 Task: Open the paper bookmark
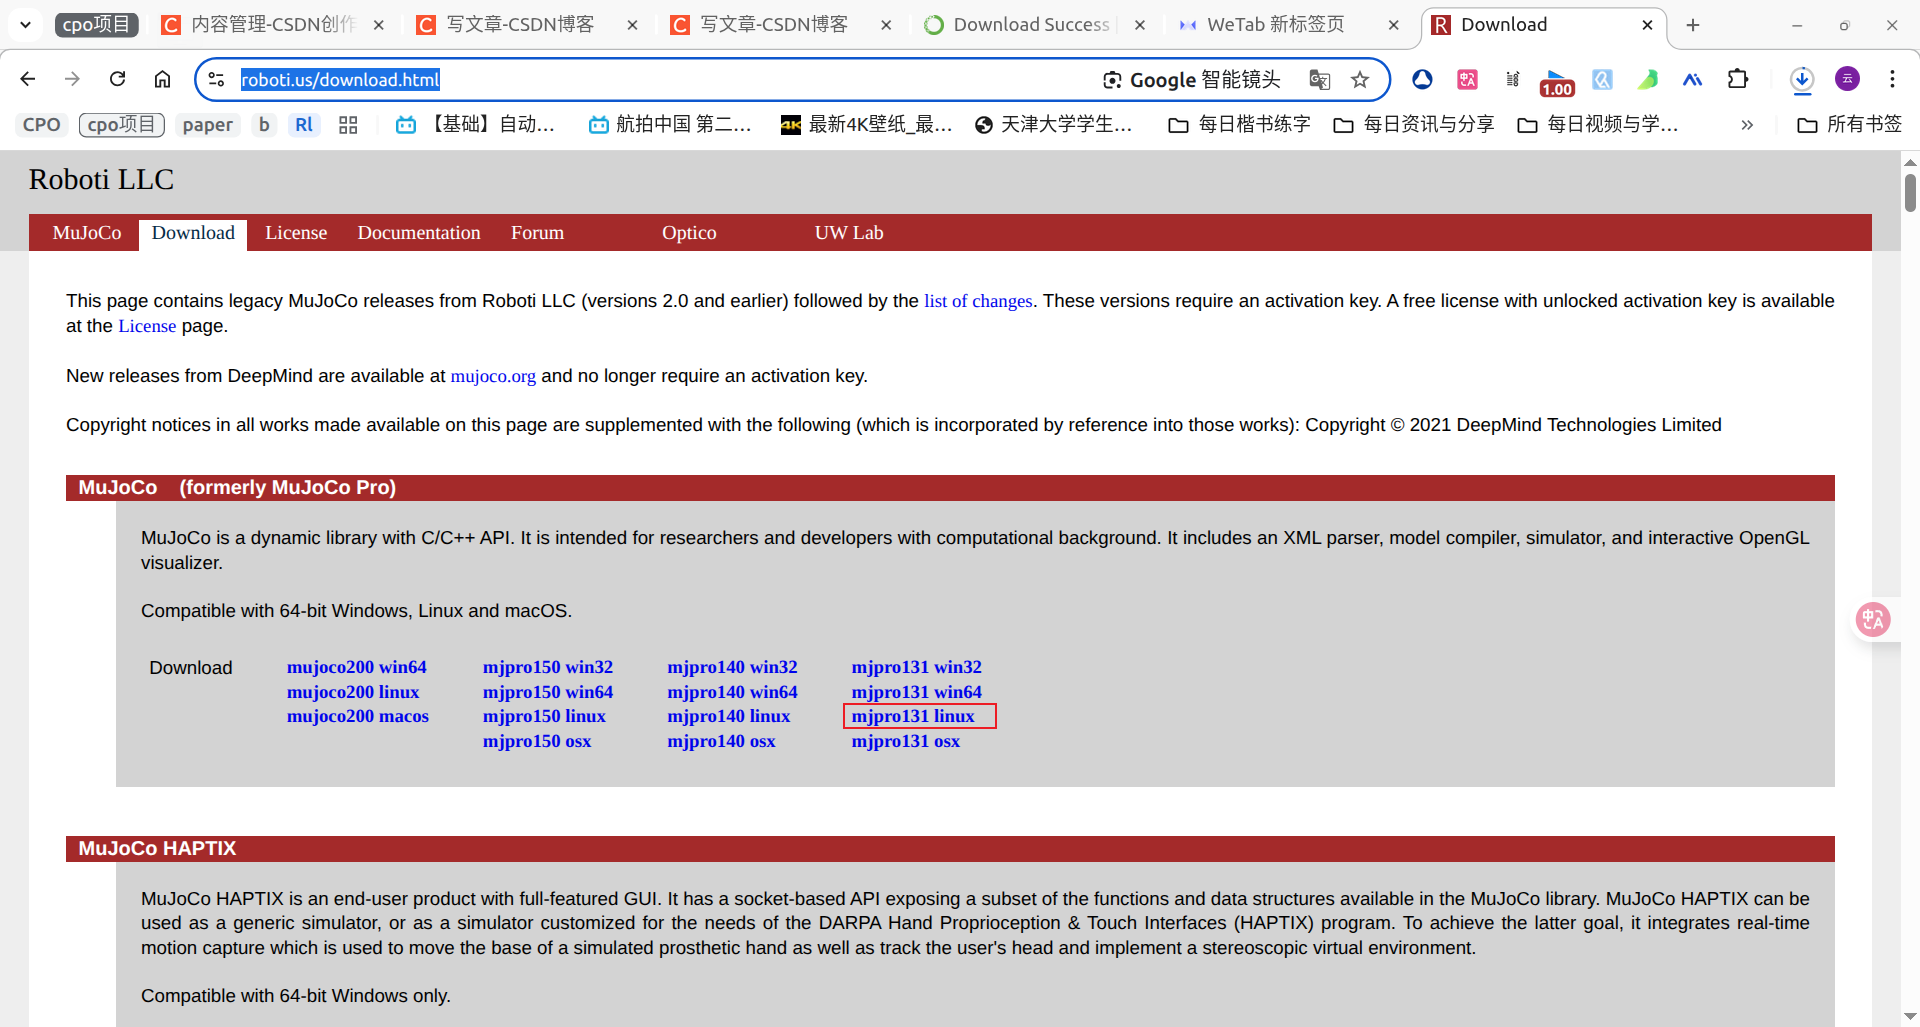[x=207, y=125]
